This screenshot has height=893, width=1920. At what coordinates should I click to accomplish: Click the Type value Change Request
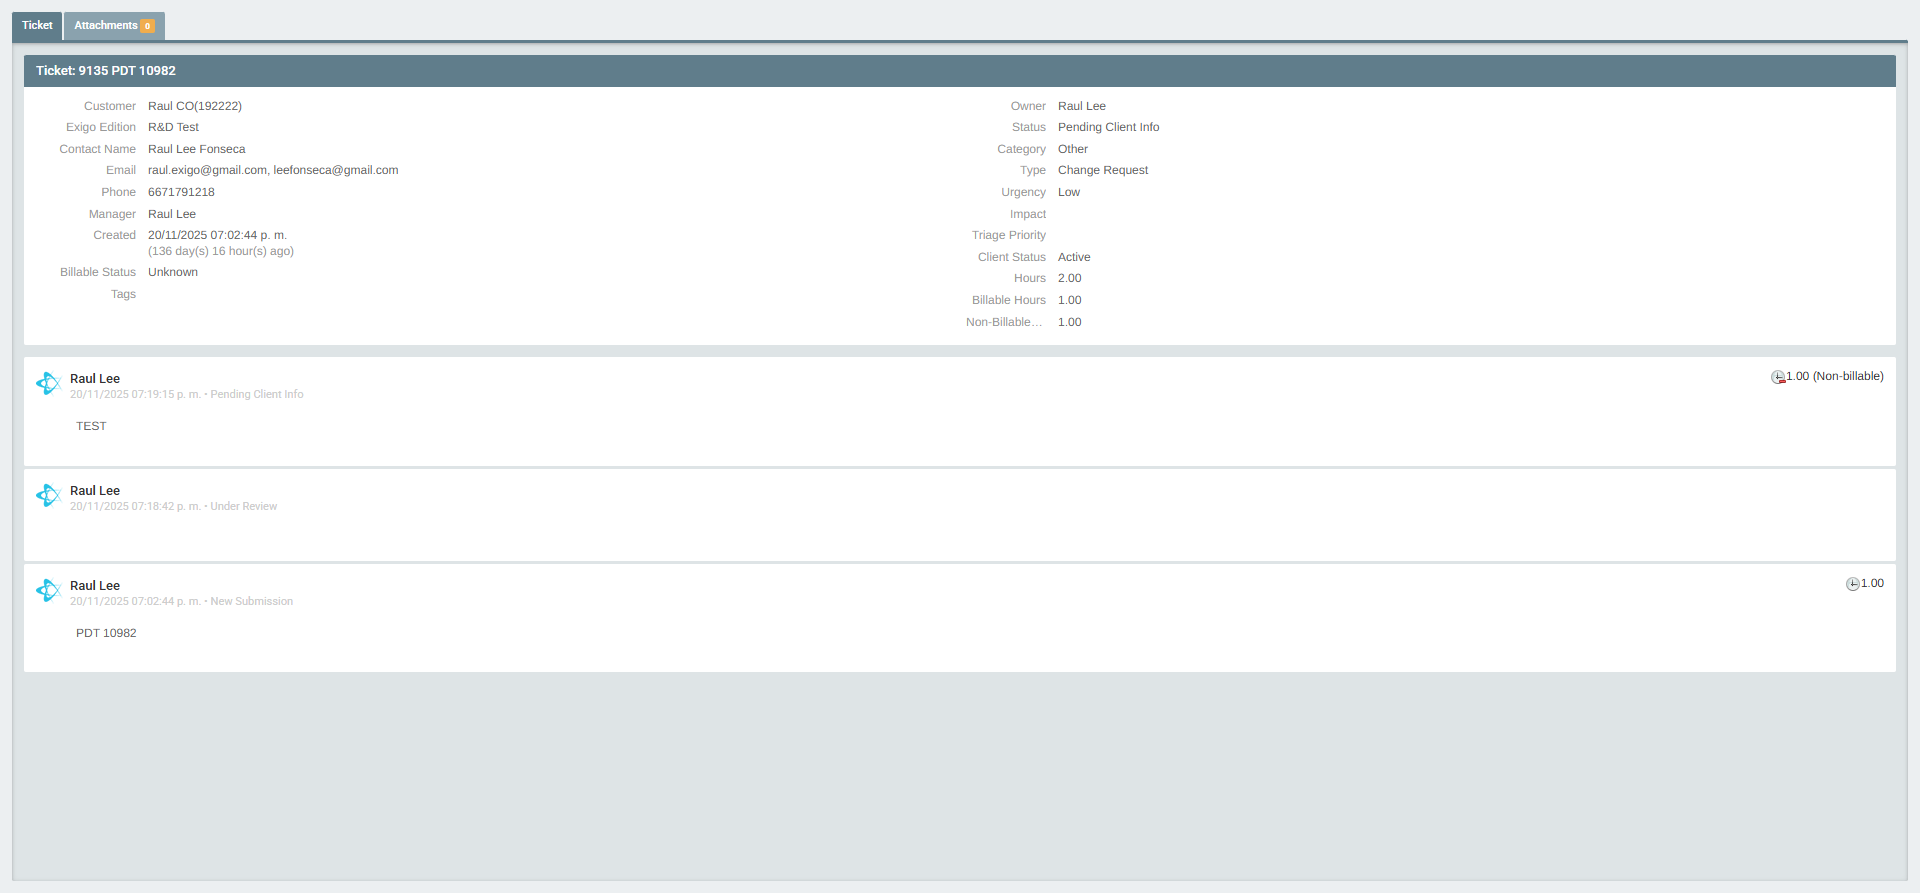pos(1102,170)
